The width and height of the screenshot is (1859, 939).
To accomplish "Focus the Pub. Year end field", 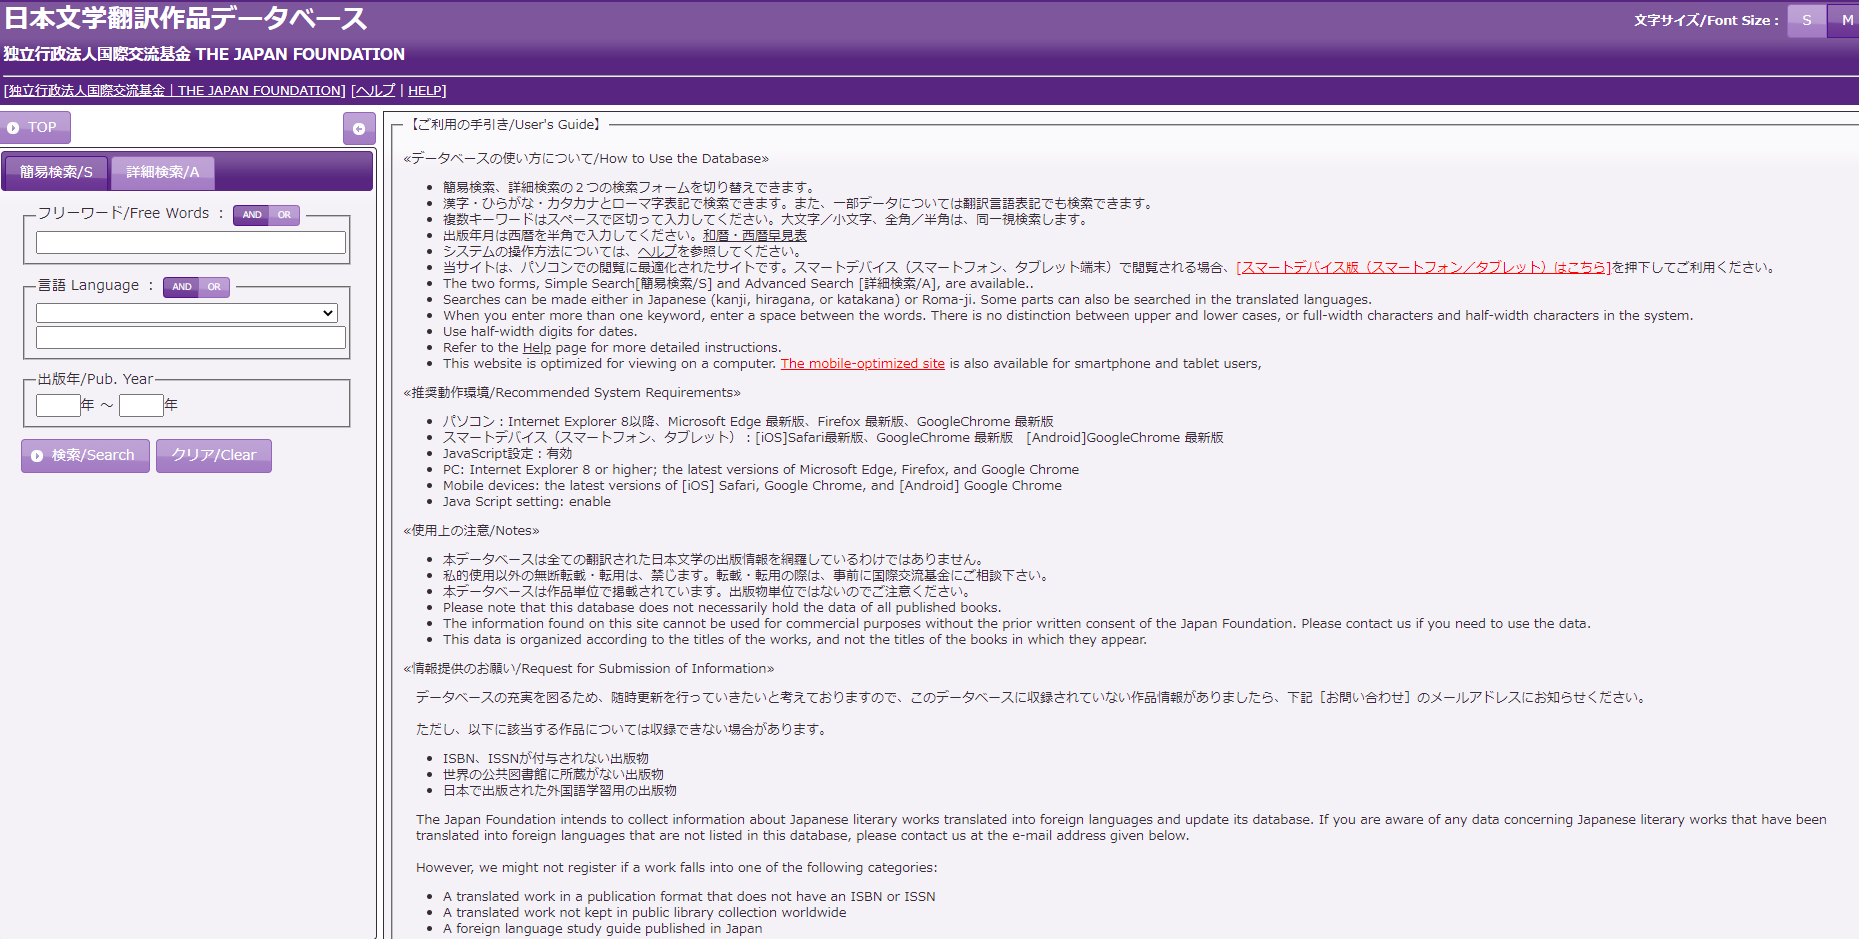I will tap(141, 405).
